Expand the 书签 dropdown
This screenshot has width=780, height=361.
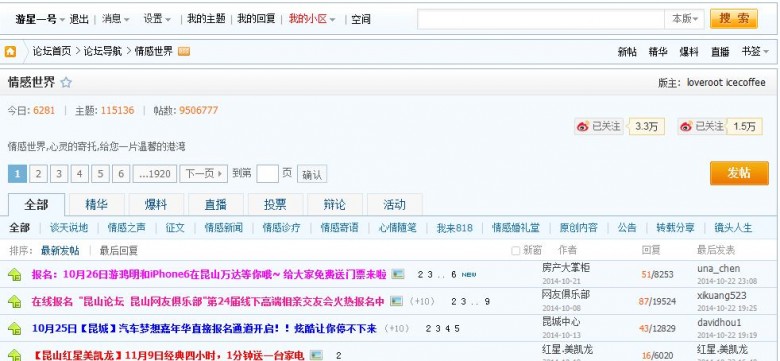pos(755,51)
